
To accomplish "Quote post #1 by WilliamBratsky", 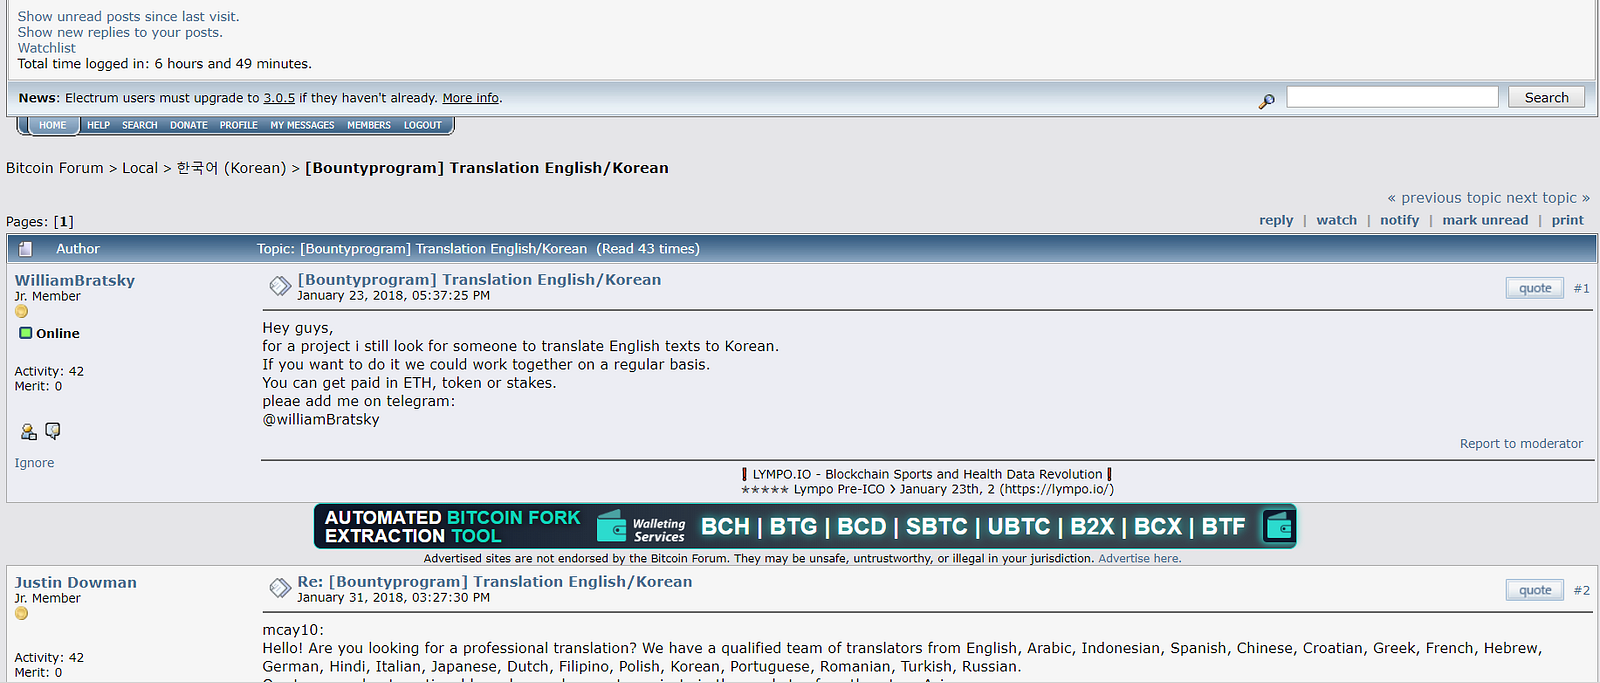I will [1535, 288].
